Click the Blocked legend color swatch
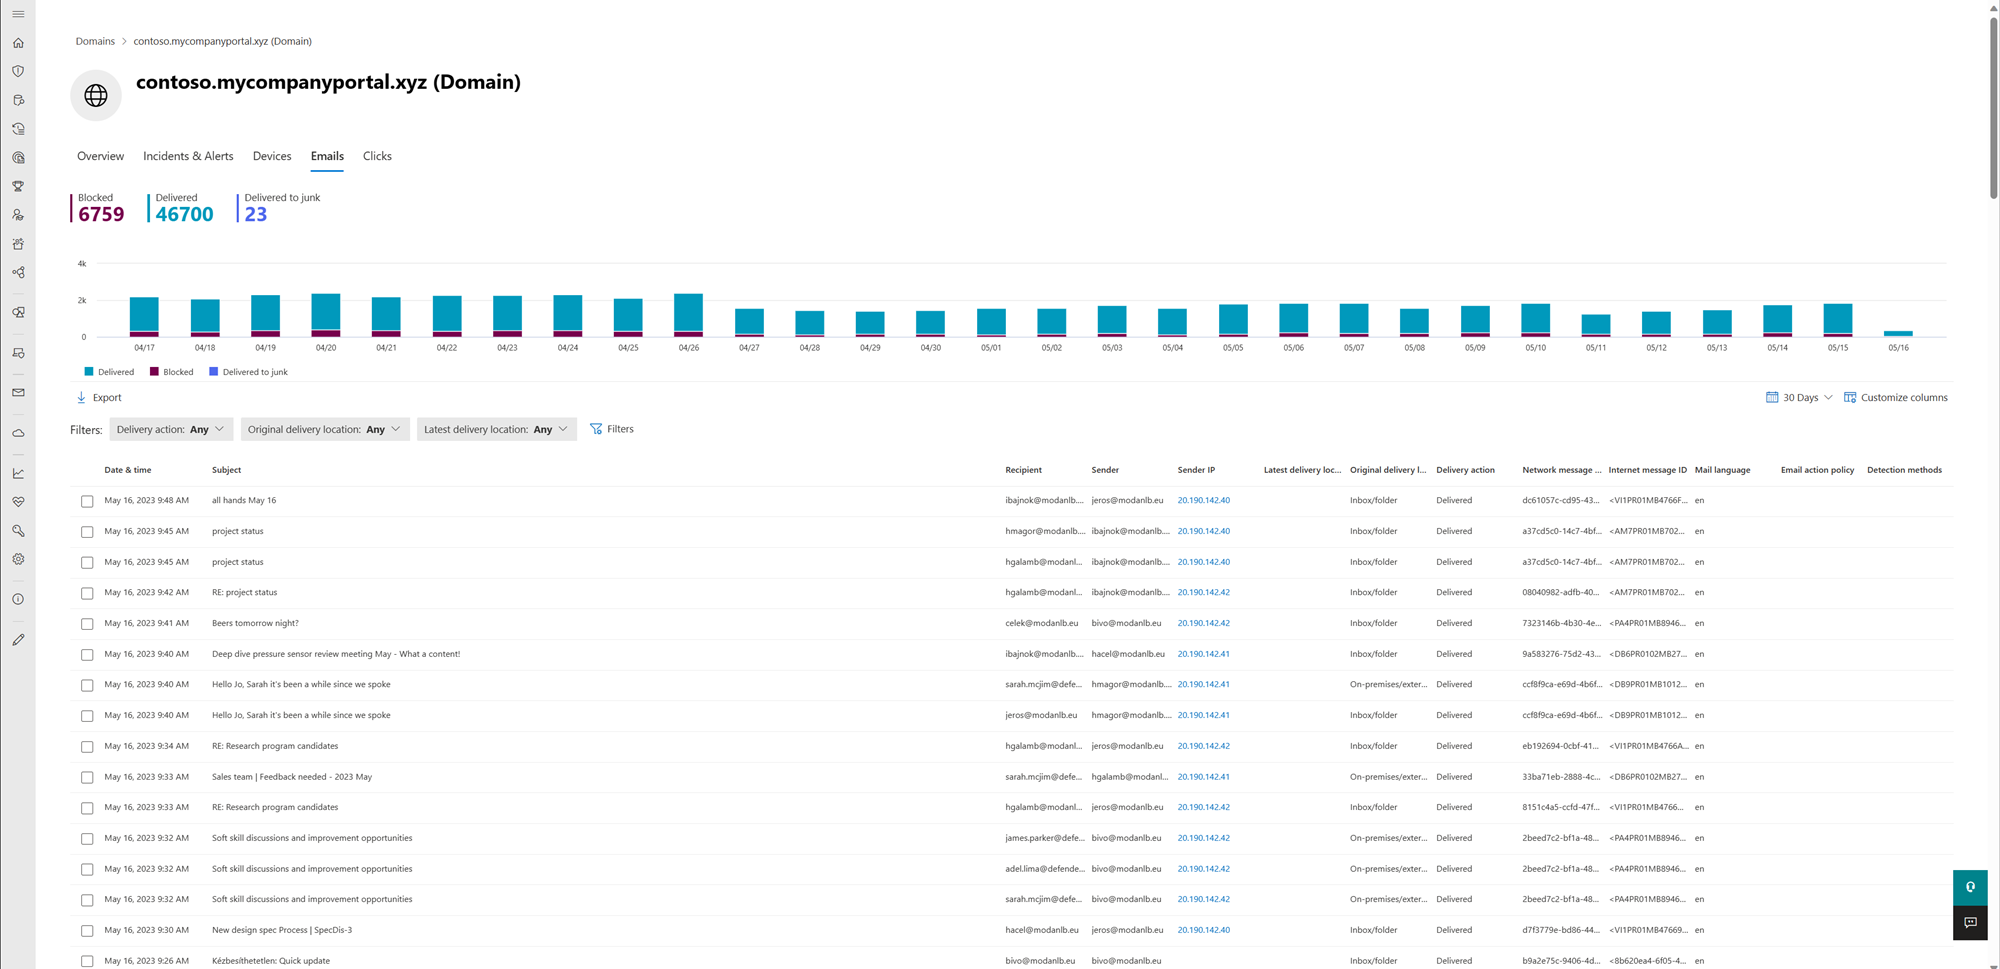 [x=154, y=372]
